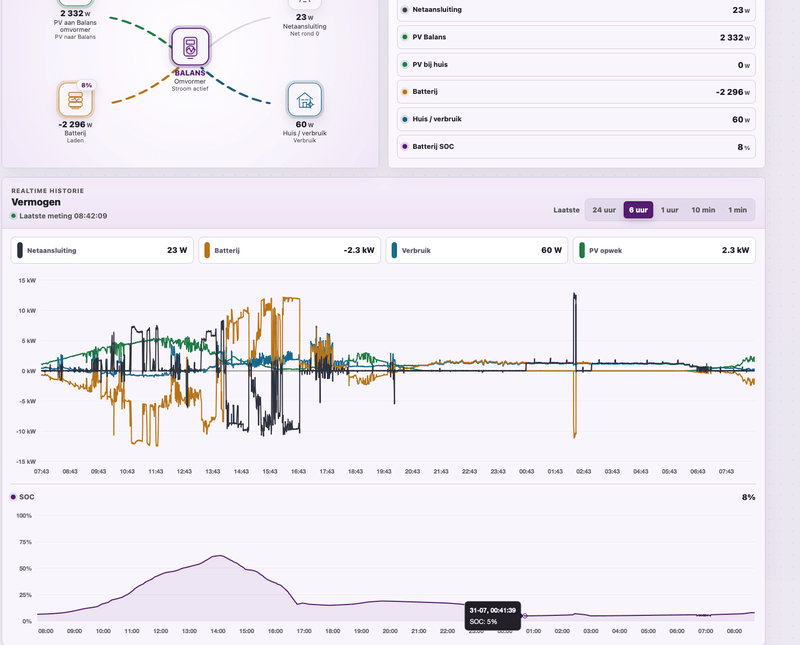800x645 pixels.
Task: Click the purple SOC legend dot above SOC chart
Action: point(13,497)
